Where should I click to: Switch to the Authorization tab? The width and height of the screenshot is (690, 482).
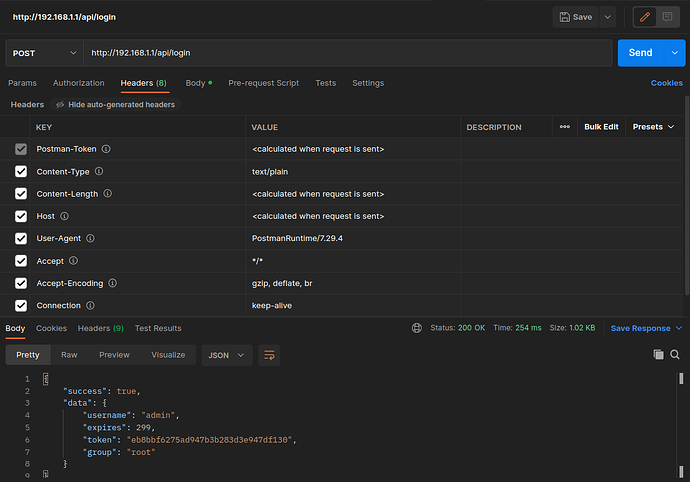pyautogui.click(x=79, y=83)
